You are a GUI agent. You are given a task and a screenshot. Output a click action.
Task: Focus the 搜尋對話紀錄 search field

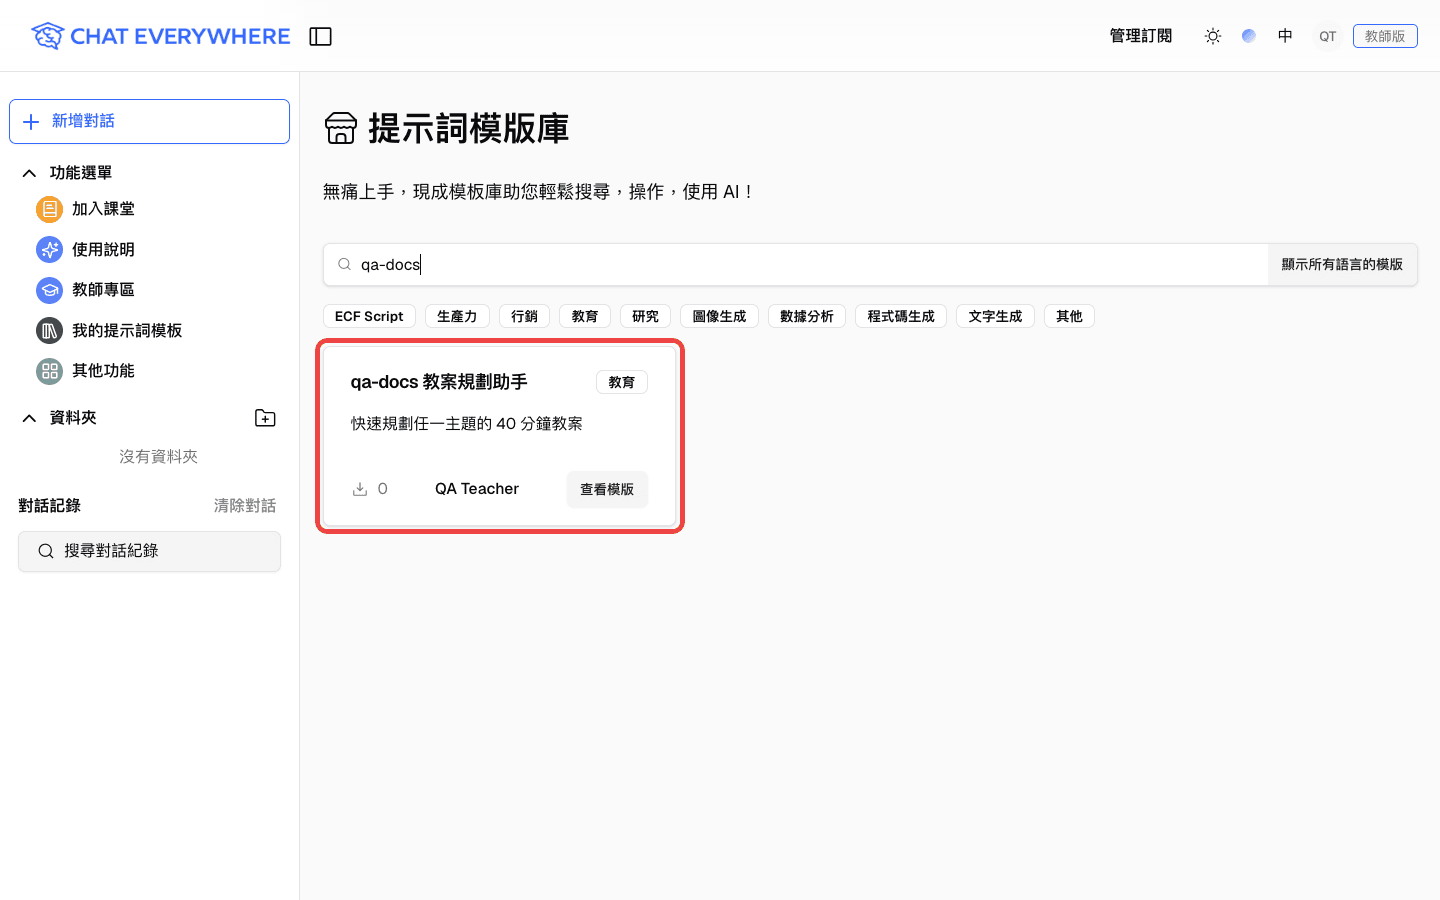pyautogui.click(x=149, y=551)
